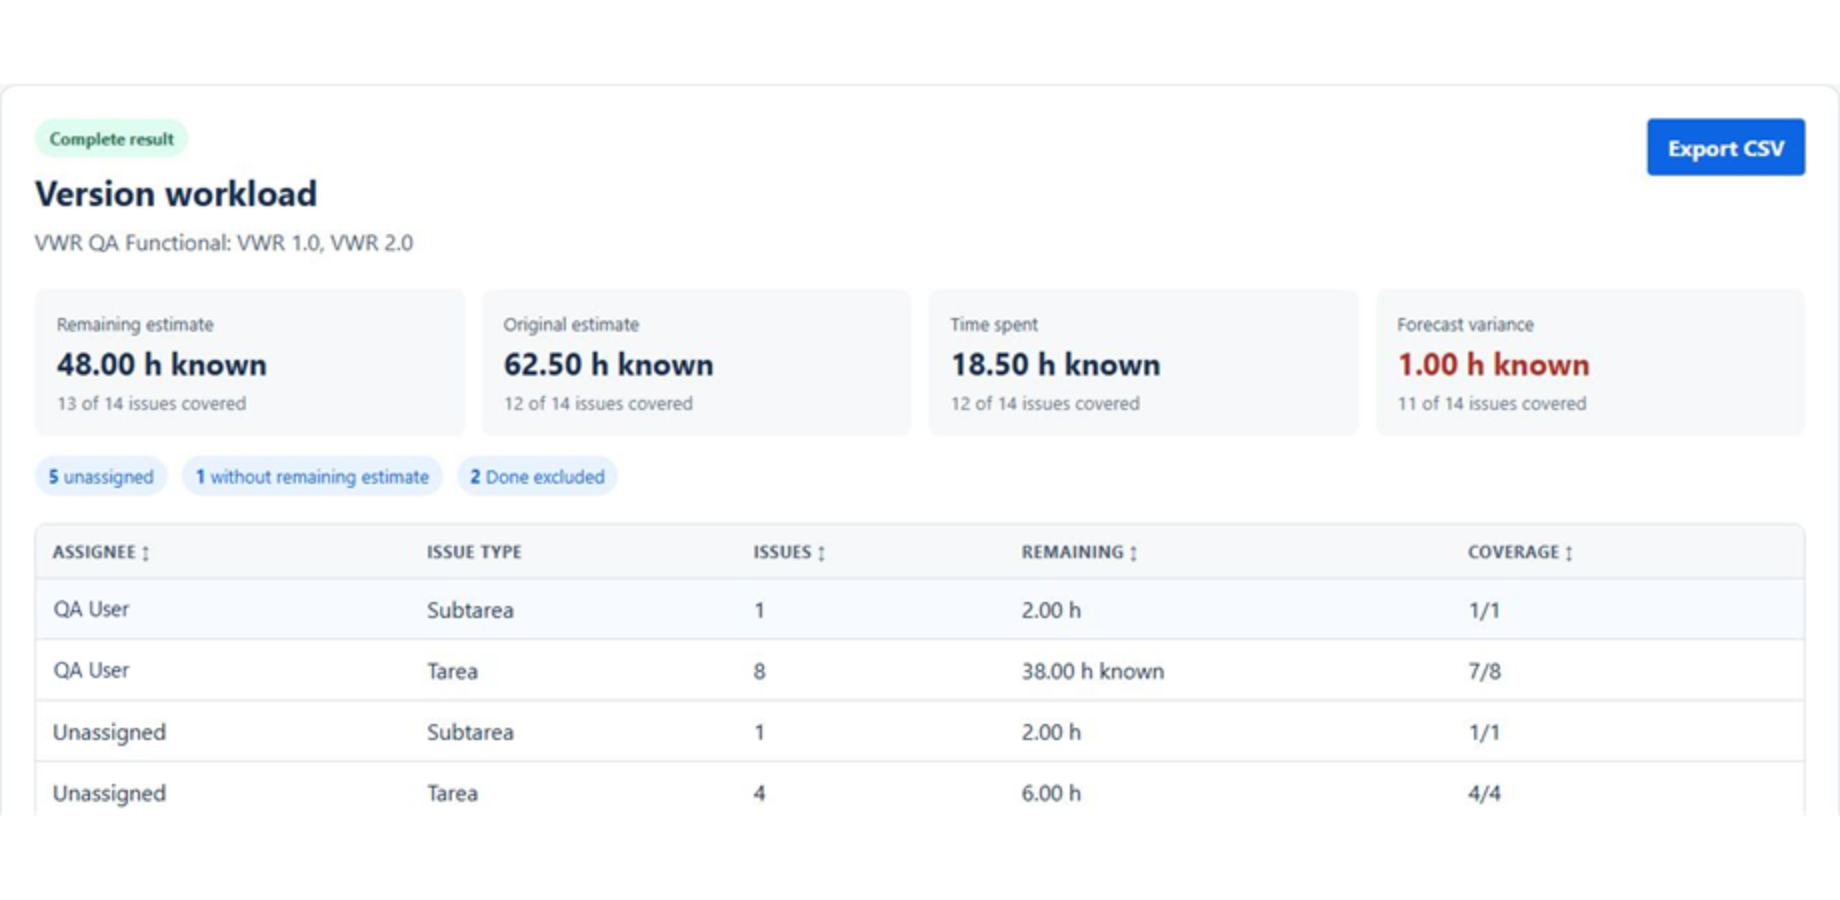The image size is (1840, 900).
Task: Sort by Coverage column arrow
Action: click(1569, 553)
